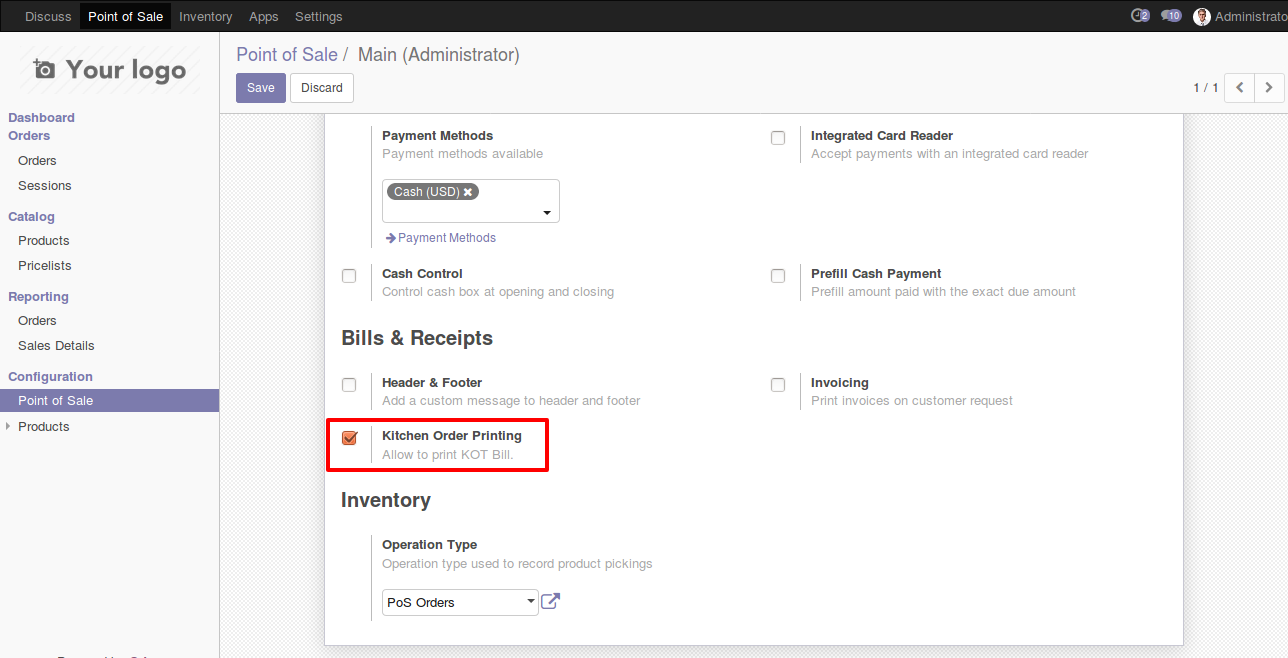The height and width of the screenshot is (658, 1288).
Task: Click the next record arrow
Action: coord(1269,88)
